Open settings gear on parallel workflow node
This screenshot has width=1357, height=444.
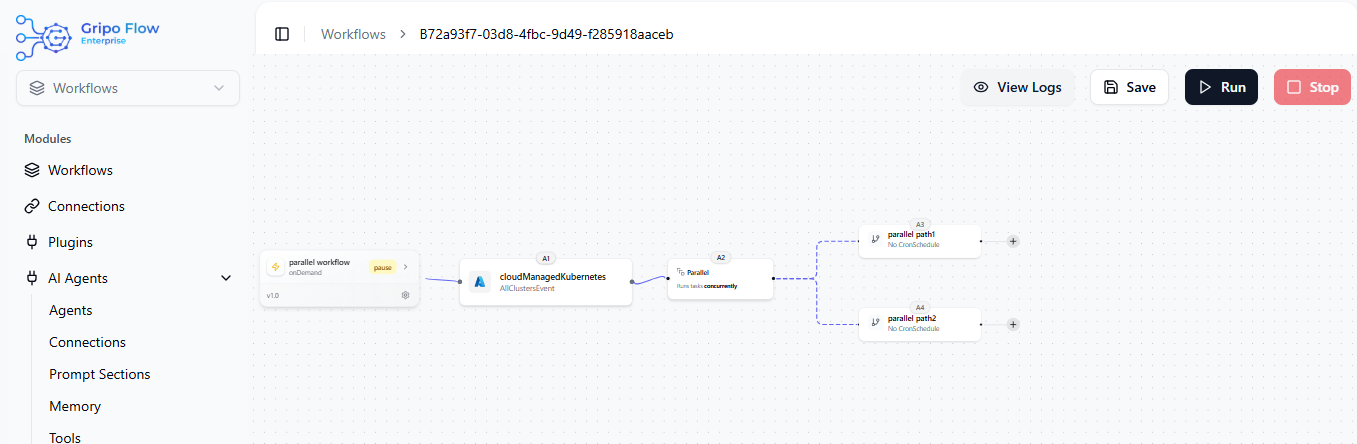405,295
